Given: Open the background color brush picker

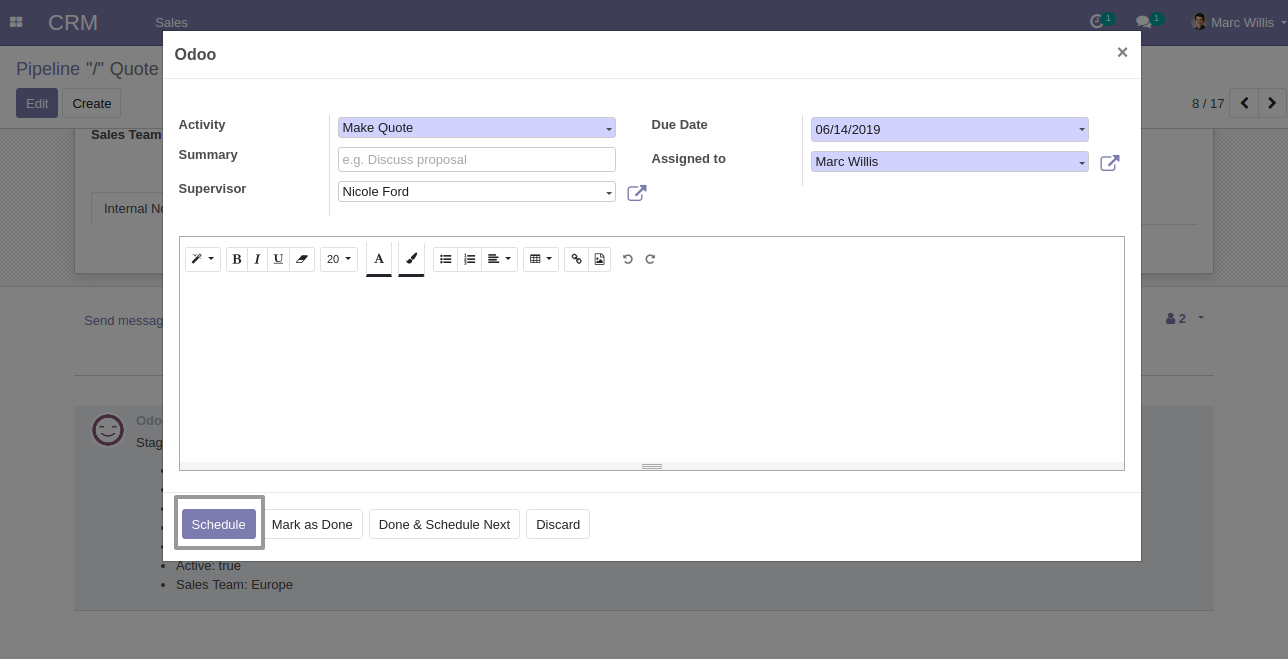Looking at the screenshot, I should click(411, 259).
